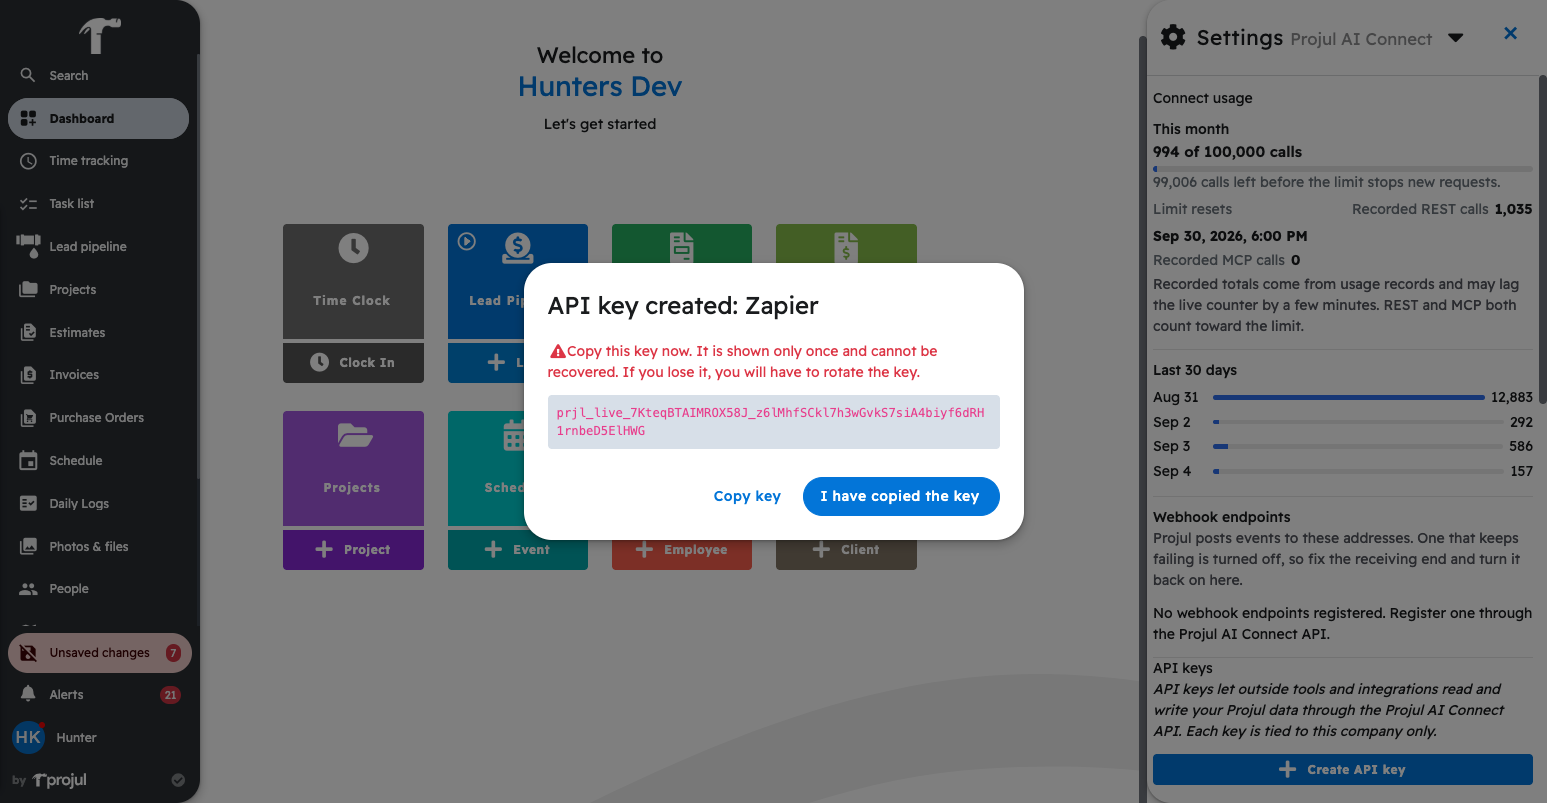Close the Settings panel

tap(1511, 34)
